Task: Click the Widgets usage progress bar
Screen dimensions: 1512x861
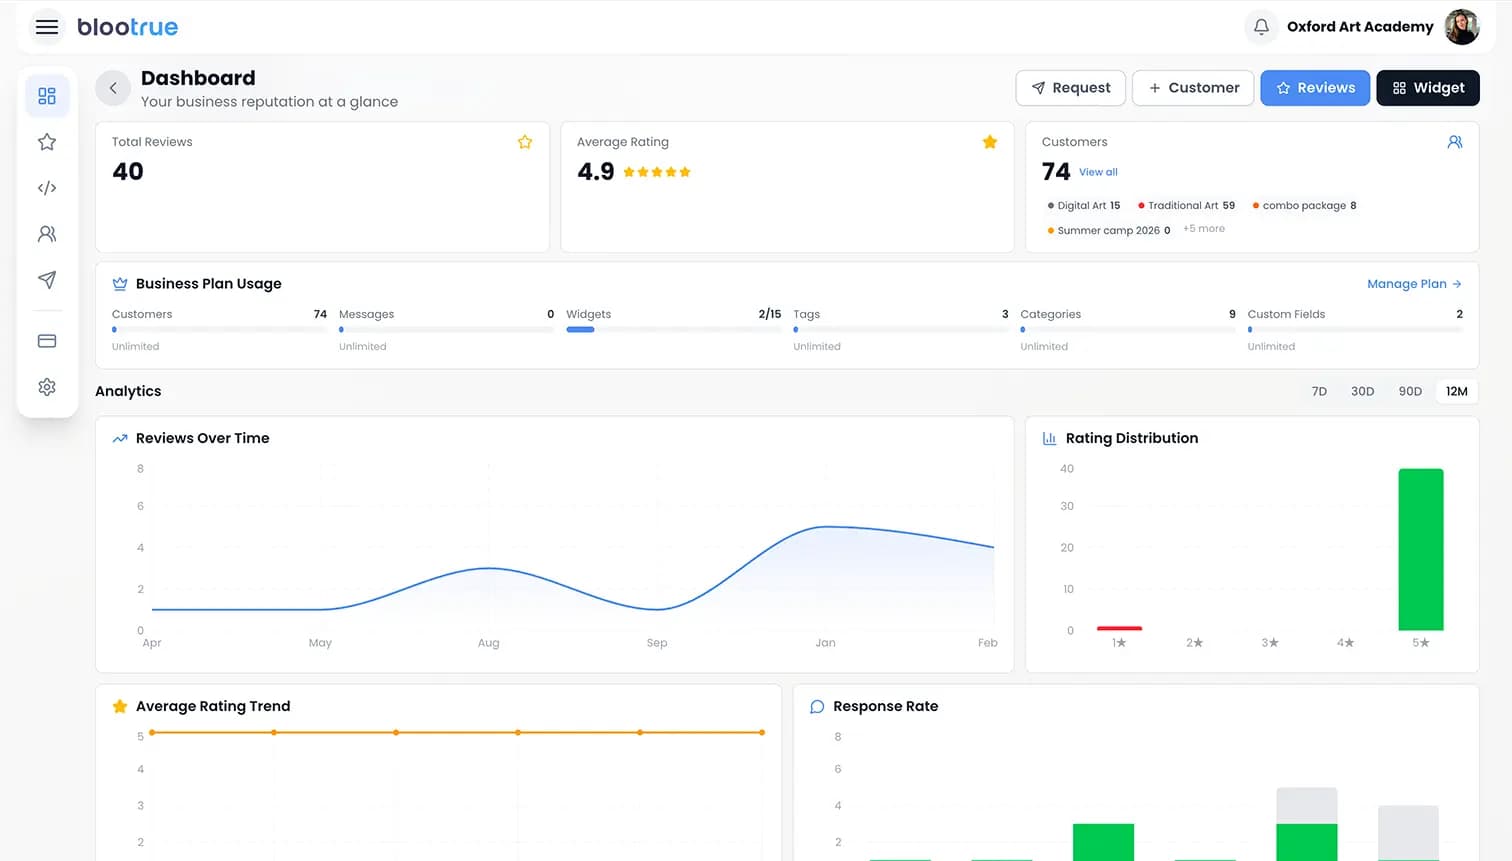Action: [x=580, y=329]
